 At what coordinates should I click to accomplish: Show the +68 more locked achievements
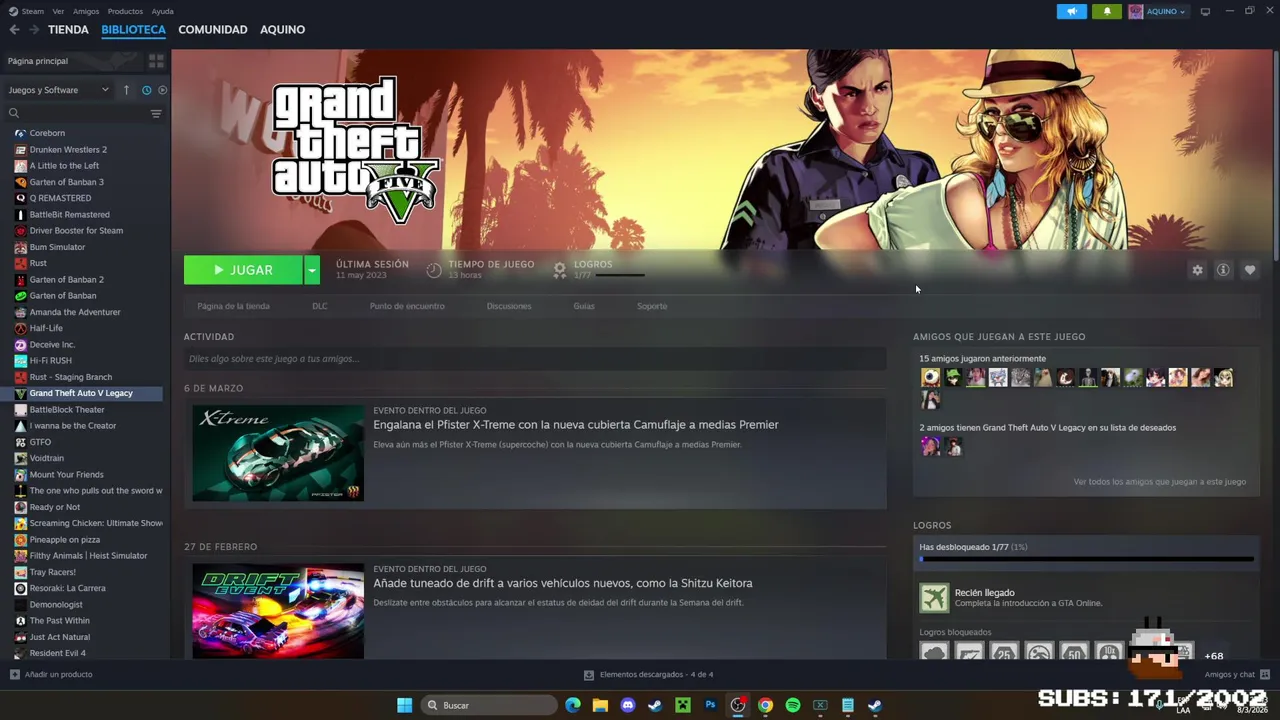[x=1214, y=656]
